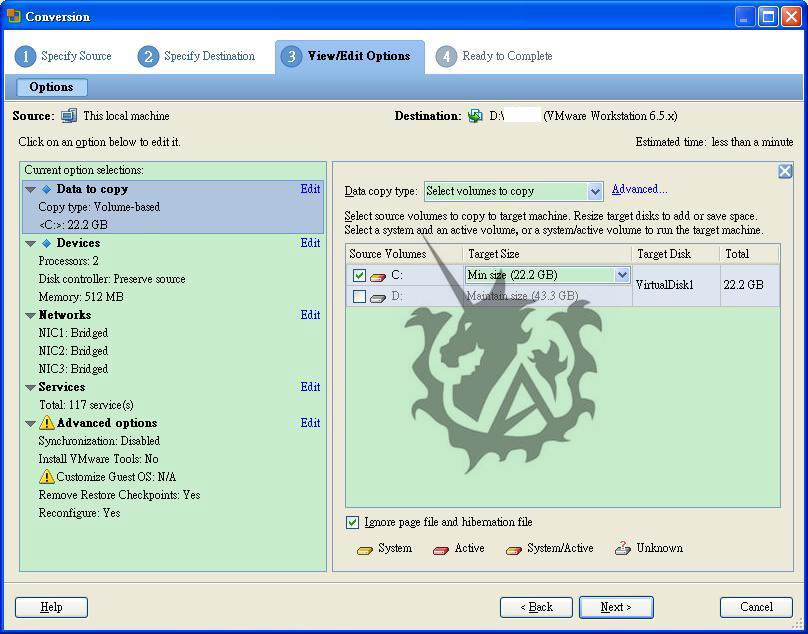Click the C: volume drive icon
Viewport: 808px width, 634px height.
coord(378,277)
